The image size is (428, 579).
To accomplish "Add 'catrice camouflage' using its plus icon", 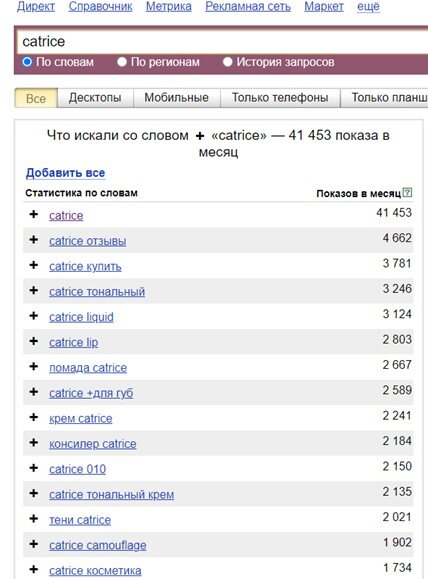I will point(34,544).
